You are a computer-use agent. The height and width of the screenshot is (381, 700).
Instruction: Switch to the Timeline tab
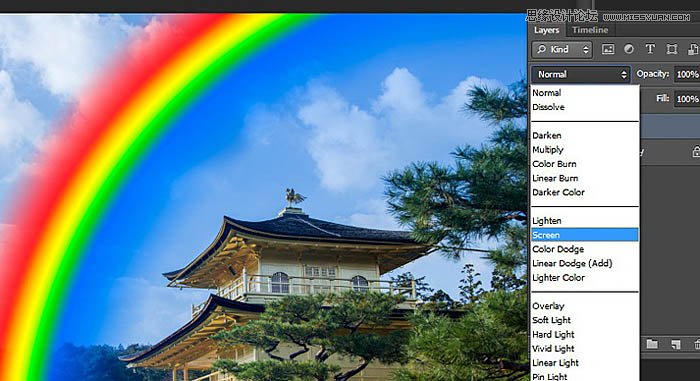point(590,30)
